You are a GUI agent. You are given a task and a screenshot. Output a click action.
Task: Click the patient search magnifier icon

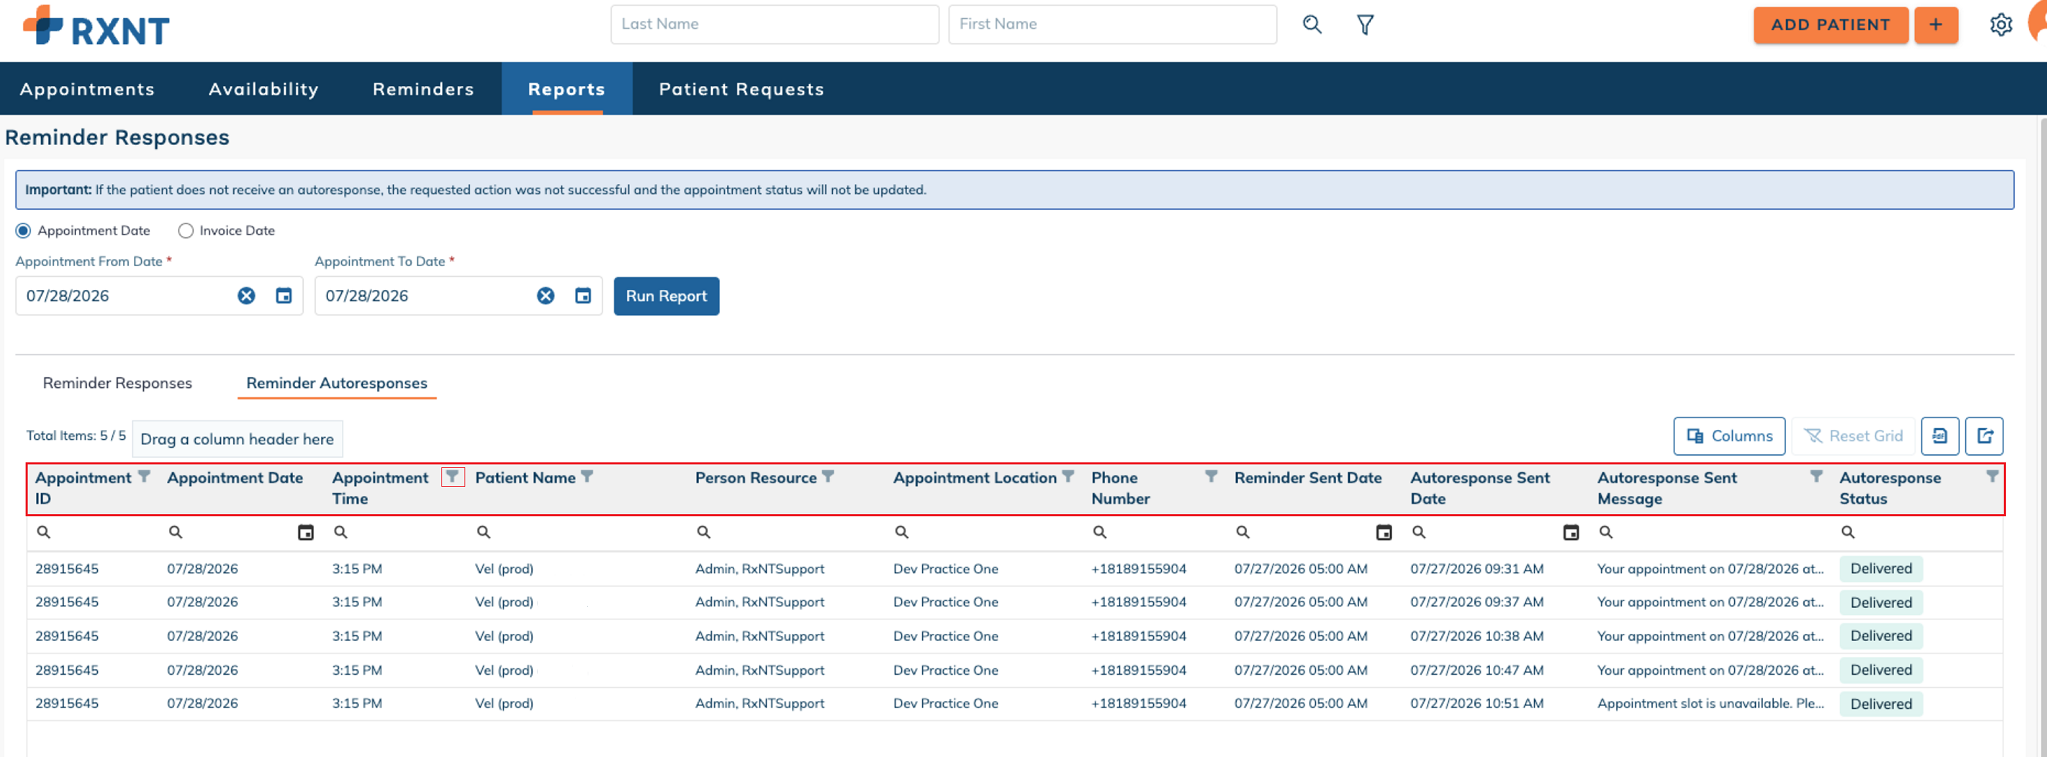(x=1312, y=25)
